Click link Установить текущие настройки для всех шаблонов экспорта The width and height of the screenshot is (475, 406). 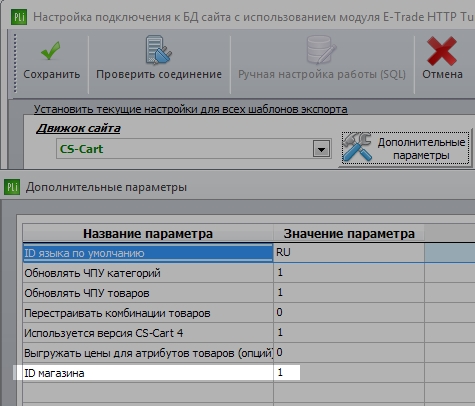click(x=191, y=109)
